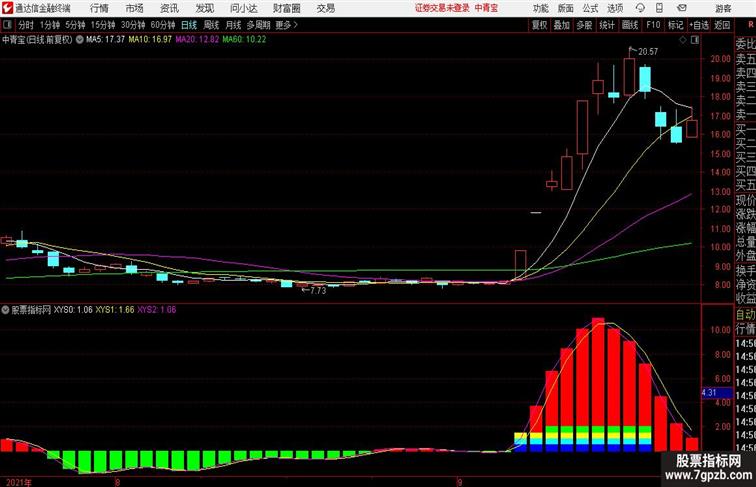
Task: Open the F10 company info button
Action: 653,25
